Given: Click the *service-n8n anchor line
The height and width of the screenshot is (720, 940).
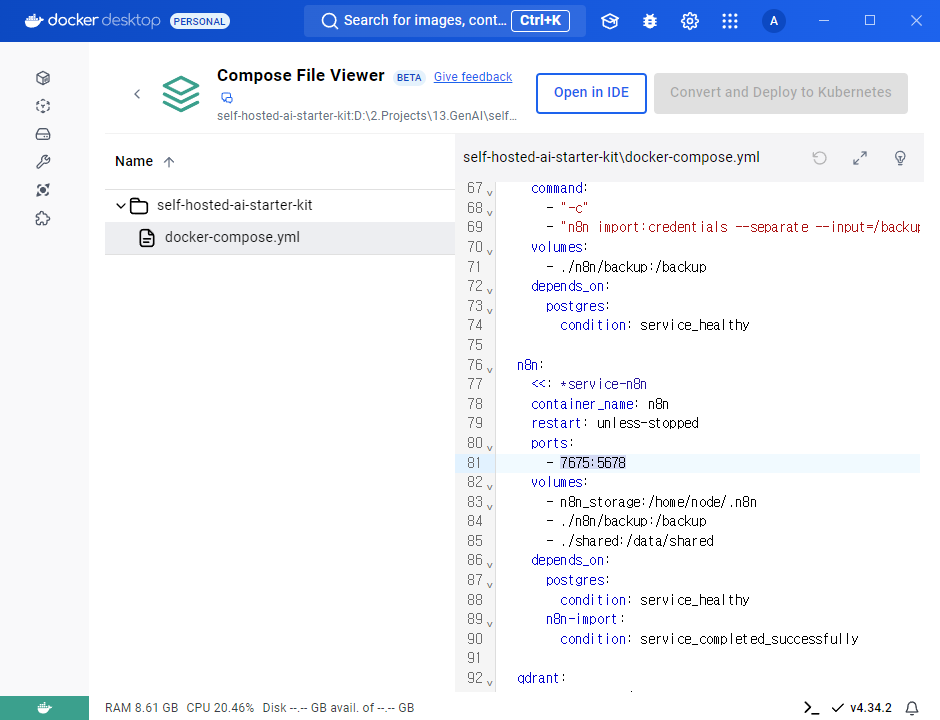Looking at the screenshot, I should click(589, 384).
